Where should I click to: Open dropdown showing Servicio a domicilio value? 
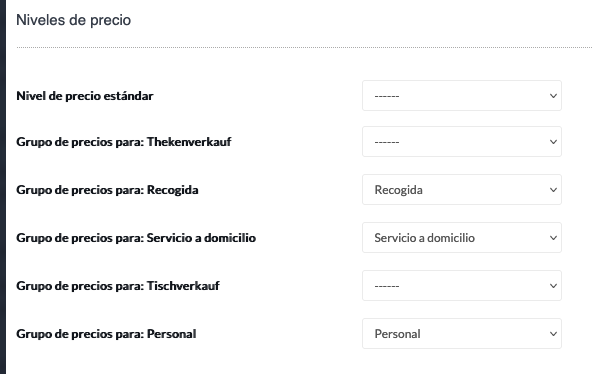[462, 237]
